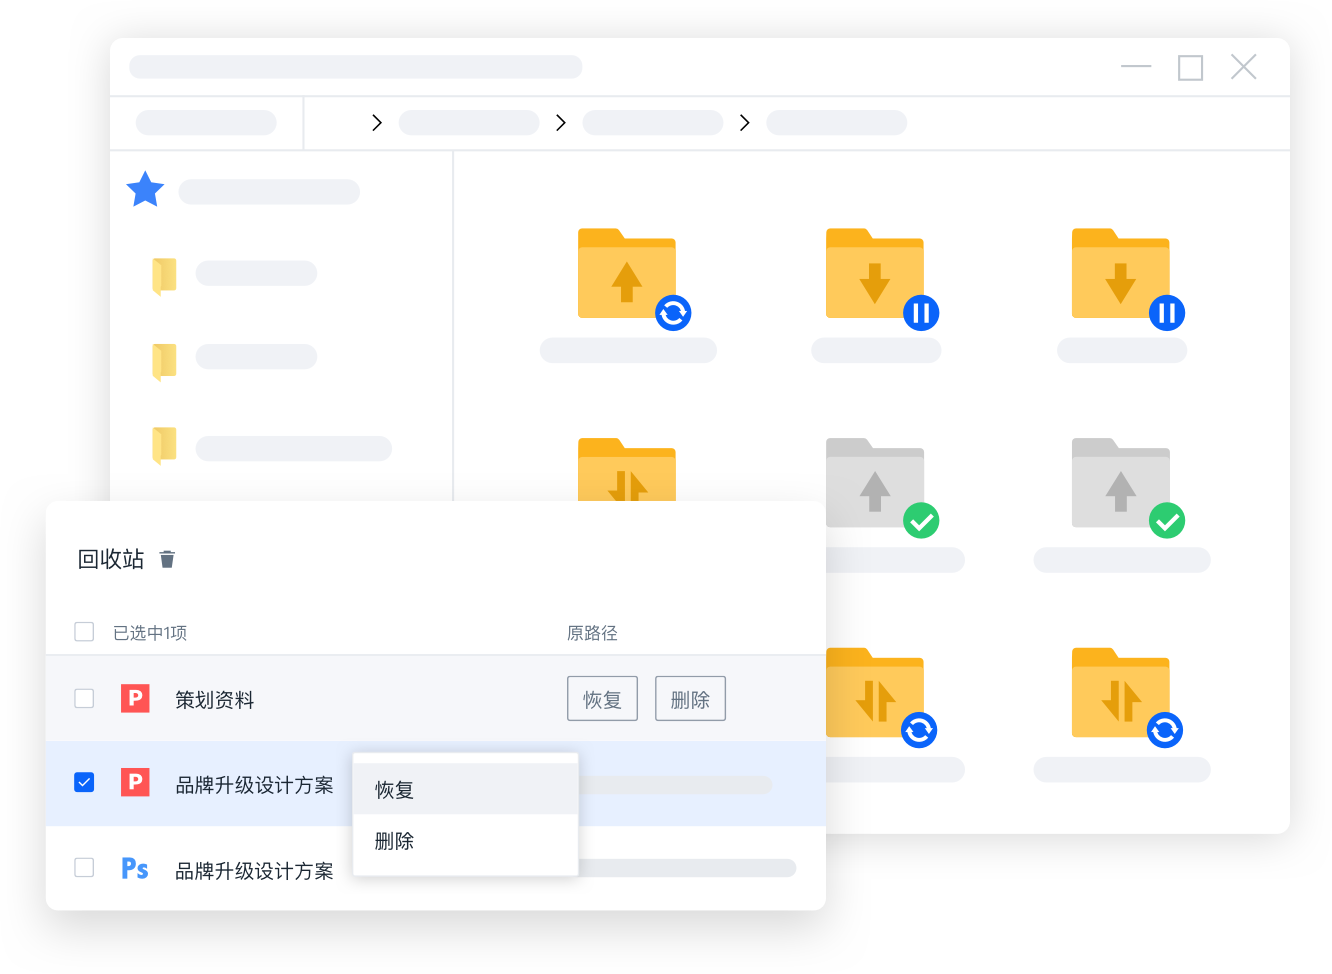This screenshot has width=1332, height=974.
Task: Click the uploading folder with sync badge
Action: [x=626, y=273]
